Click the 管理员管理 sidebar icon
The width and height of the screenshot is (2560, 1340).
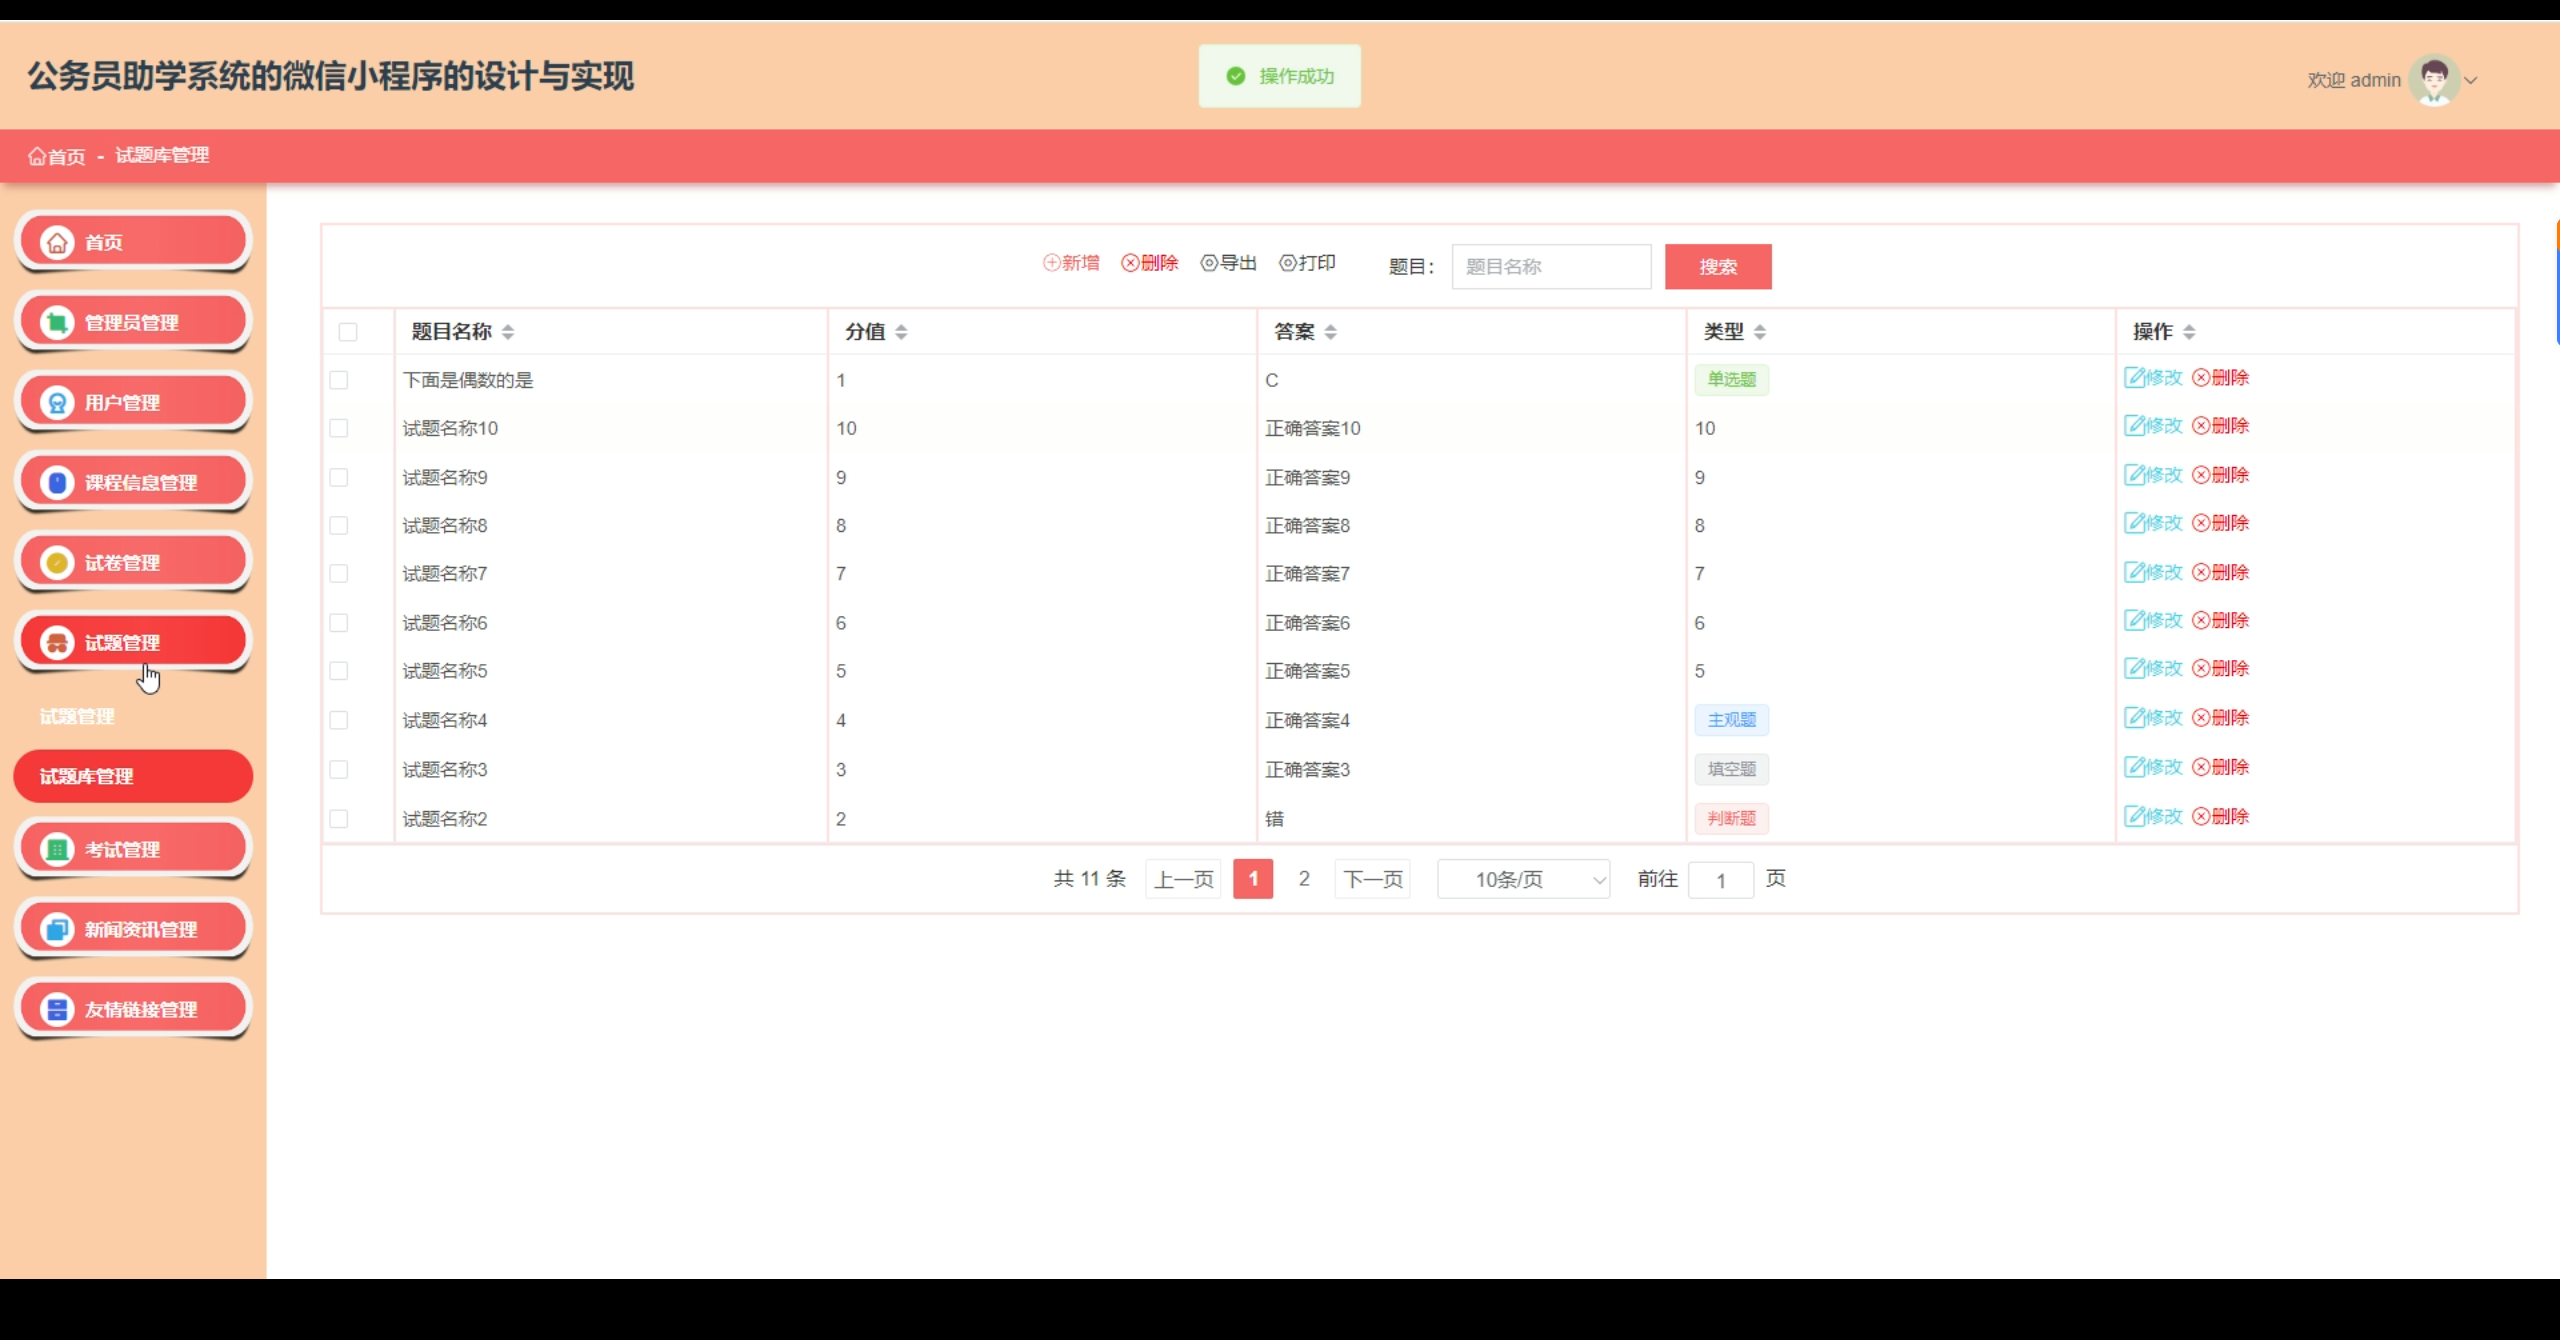click(x=57, y=322)
